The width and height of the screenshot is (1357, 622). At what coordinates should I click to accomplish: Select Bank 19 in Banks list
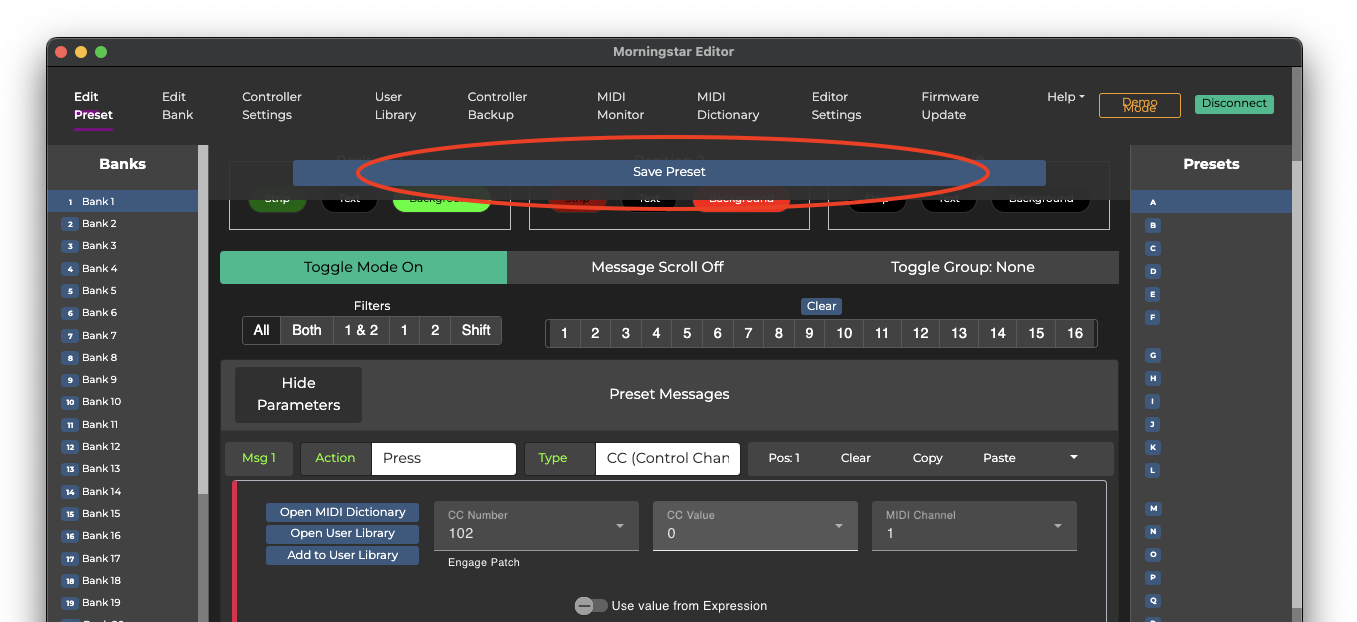(x=122, y=603)
